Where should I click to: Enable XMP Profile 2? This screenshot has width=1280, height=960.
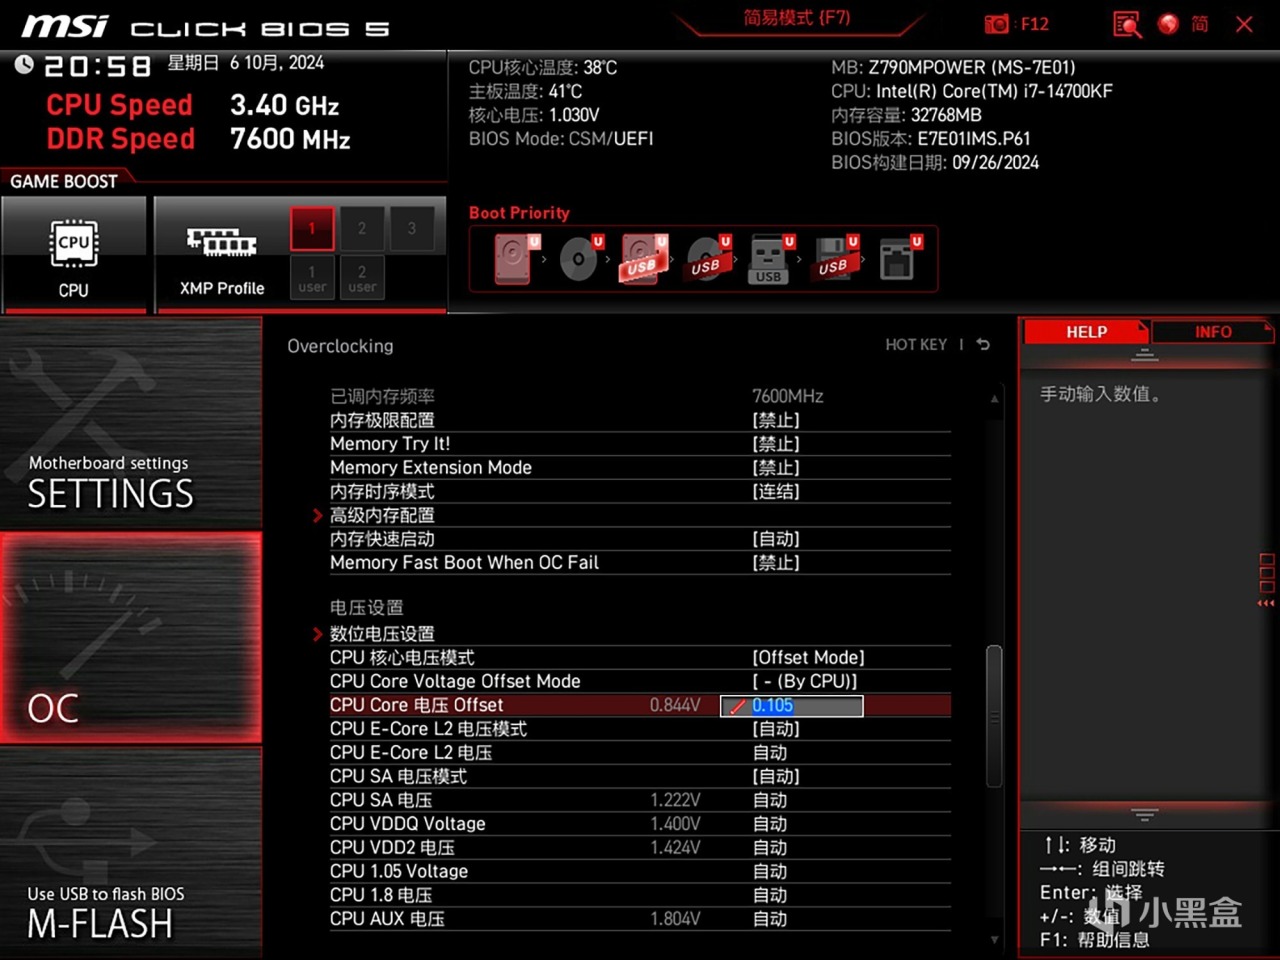tap(362, 229)
